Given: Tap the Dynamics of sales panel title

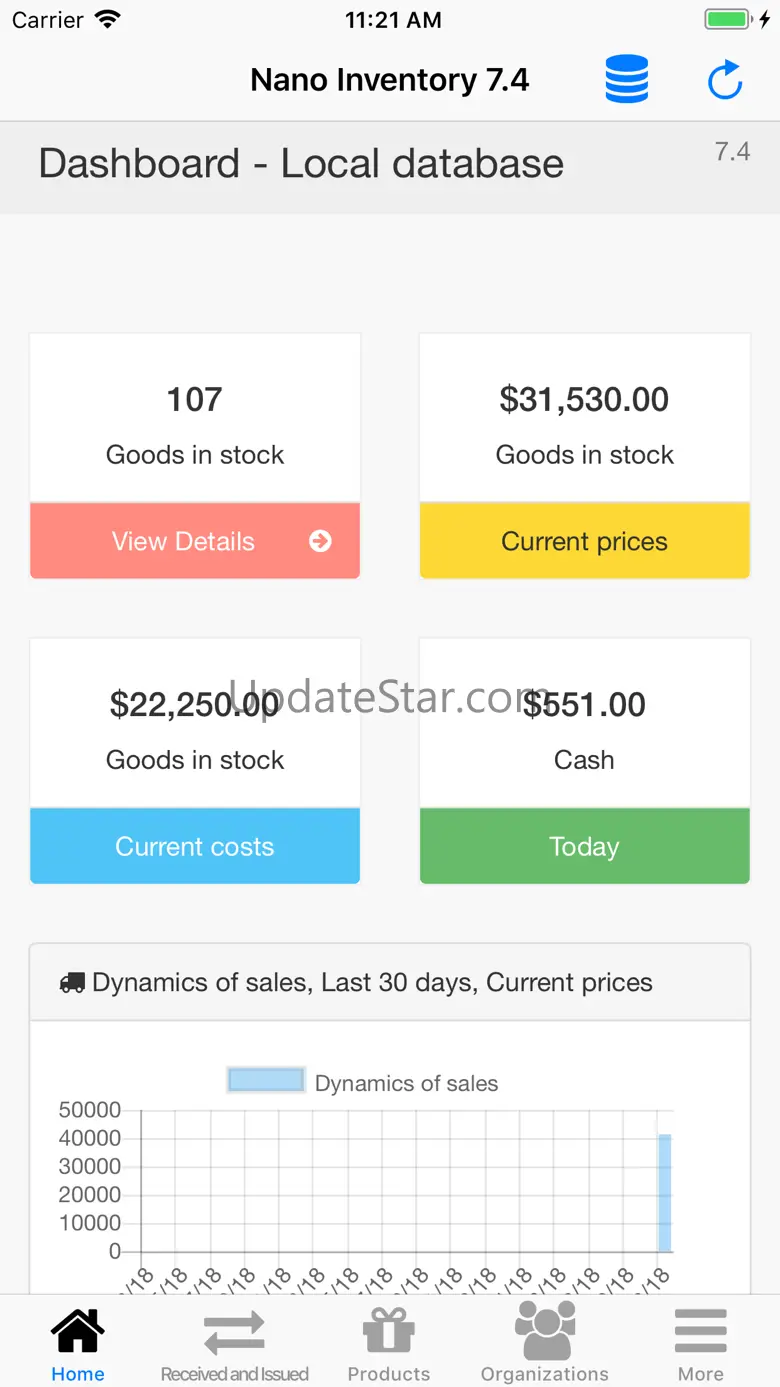Looking at the screenshot, I should point(372,983).
